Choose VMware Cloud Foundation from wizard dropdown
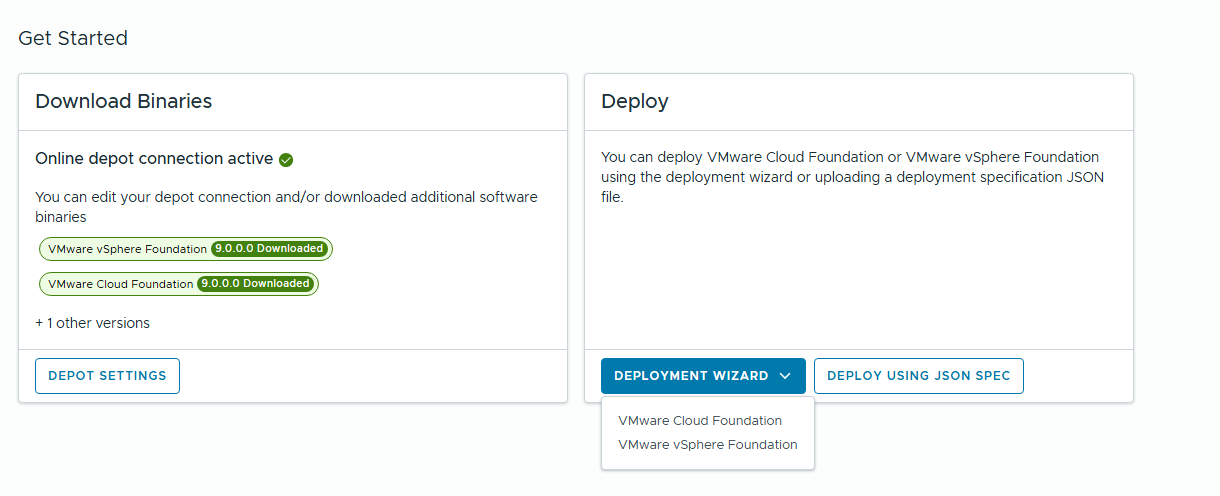This screenshot has width=1220, height=496. coord(700,421)
